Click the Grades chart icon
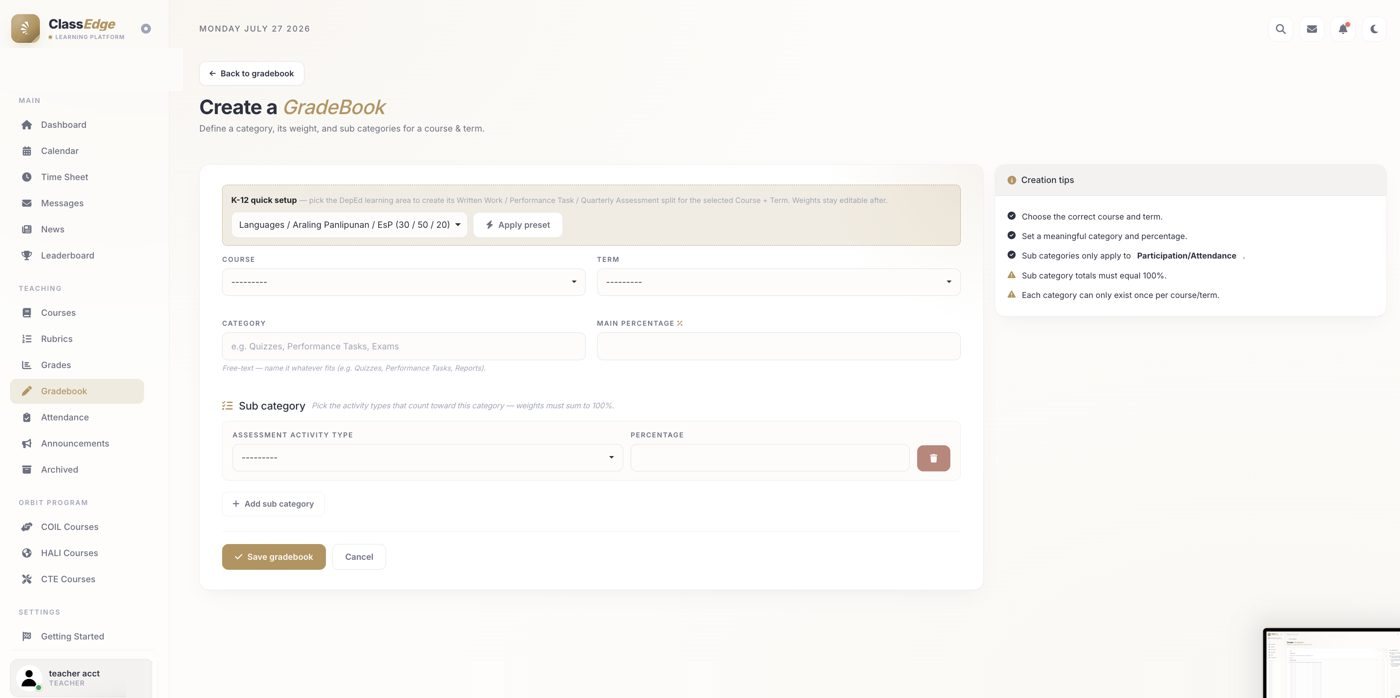The width and height of the screenshot is (1400, 698). pos(27,365)
